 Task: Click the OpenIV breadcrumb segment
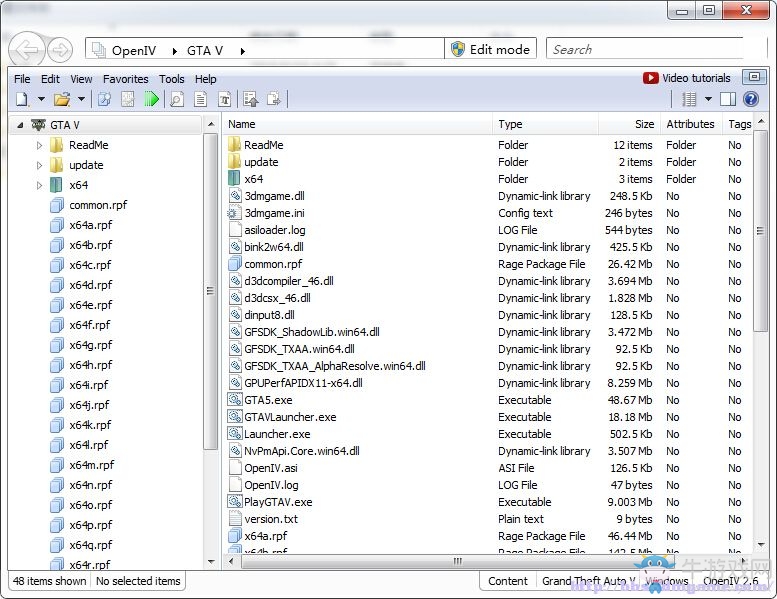click(134, 51)
